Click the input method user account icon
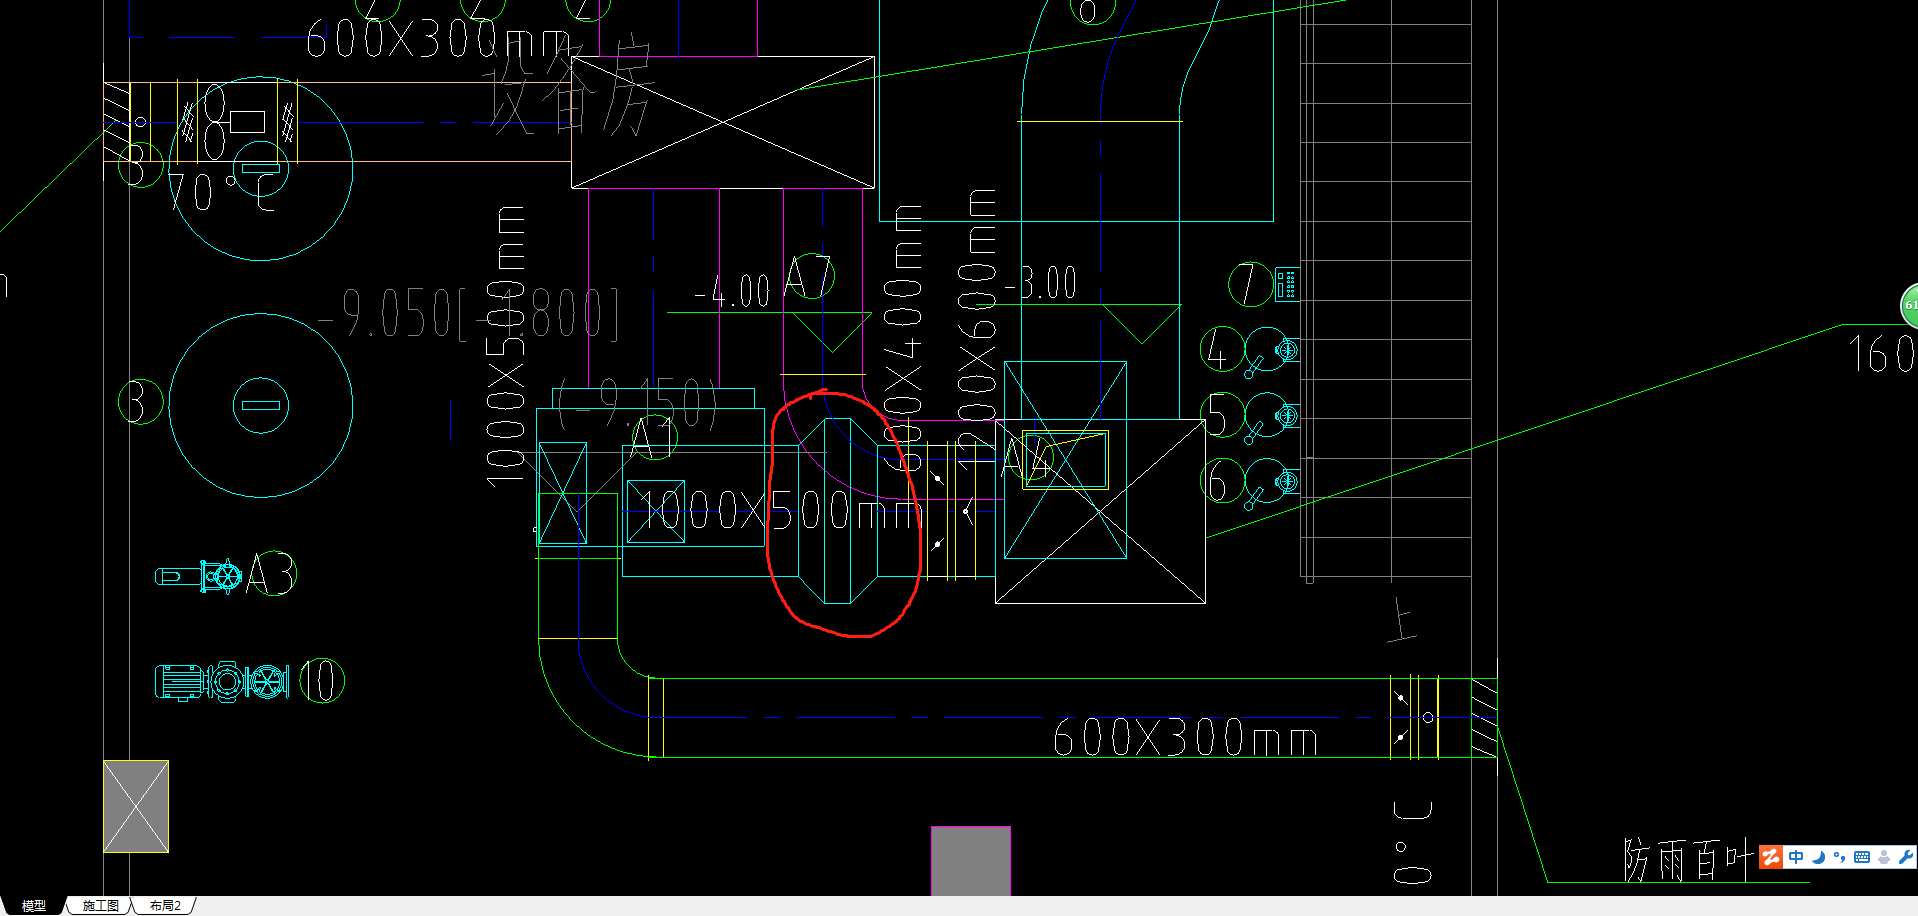 click(1884, 857)
